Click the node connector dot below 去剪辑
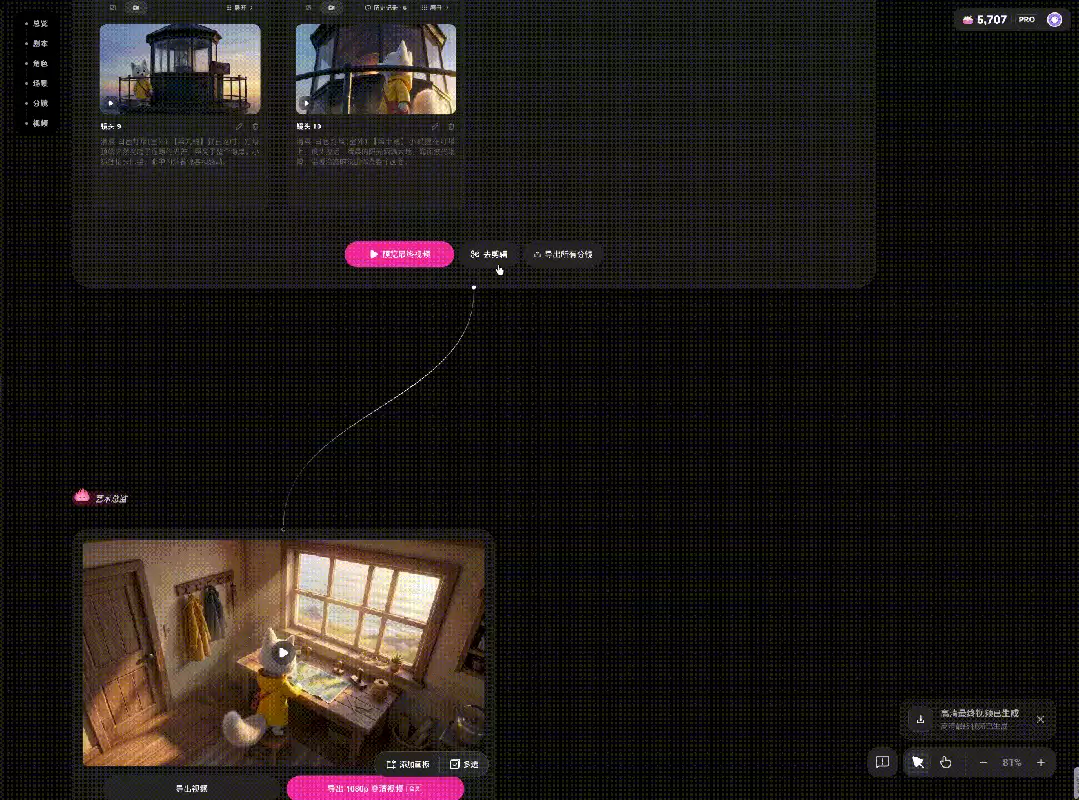The width and height of the screenshot is (1079, 800). 473,287
